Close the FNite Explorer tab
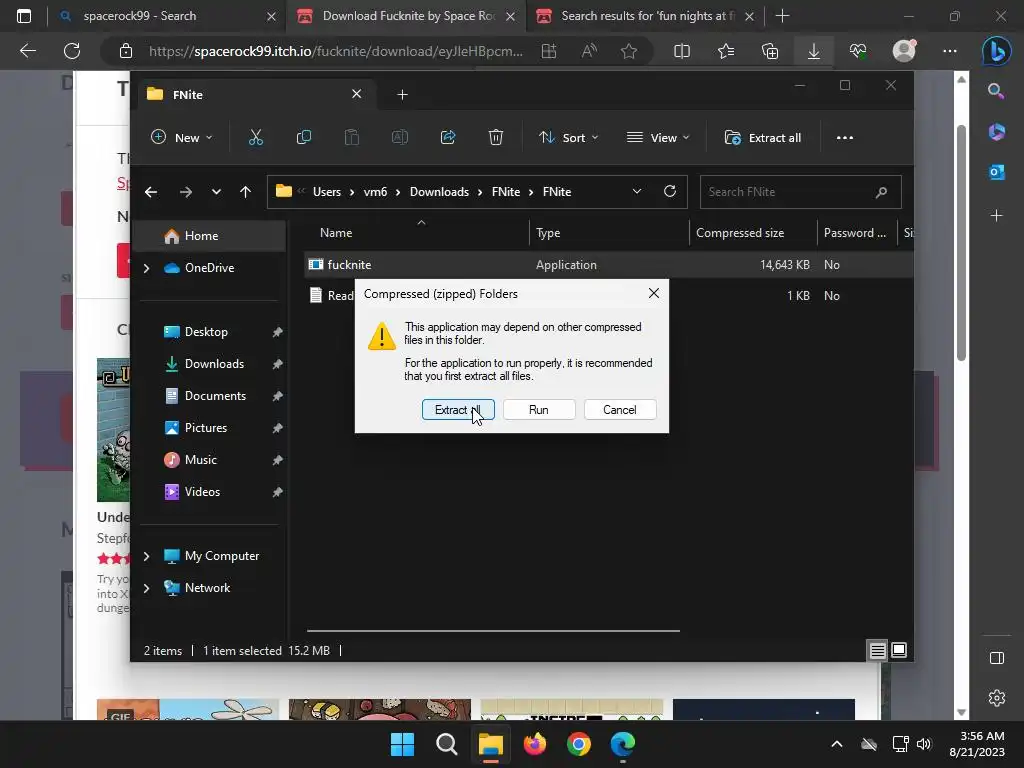This screenshot has width=1024, height=768. tap(357, 94)
